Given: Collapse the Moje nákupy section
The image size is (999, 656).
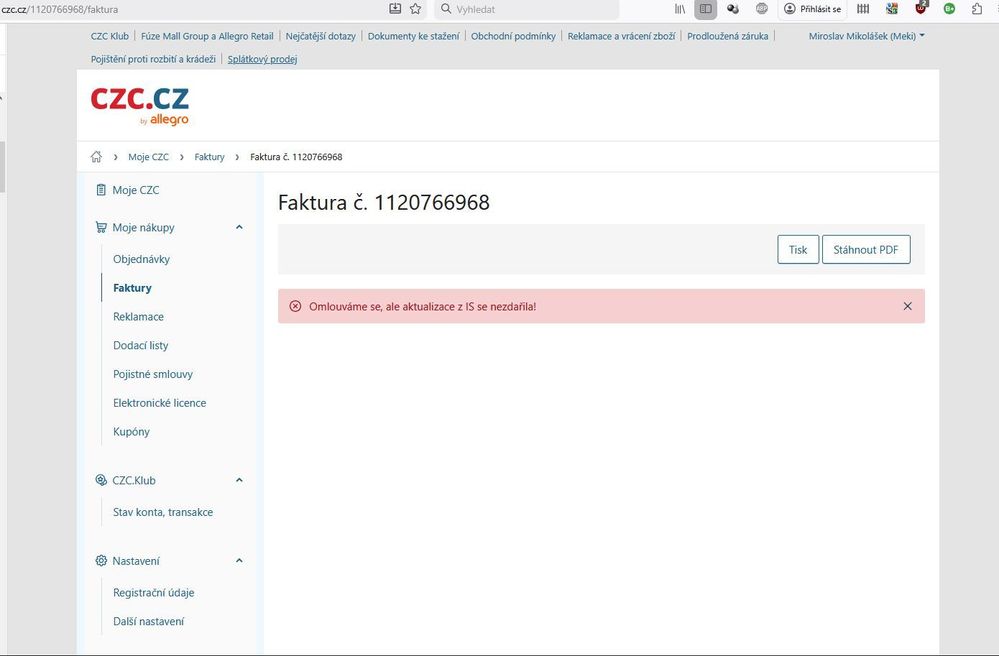Looking at the screenshot, I should pos(239,227).
